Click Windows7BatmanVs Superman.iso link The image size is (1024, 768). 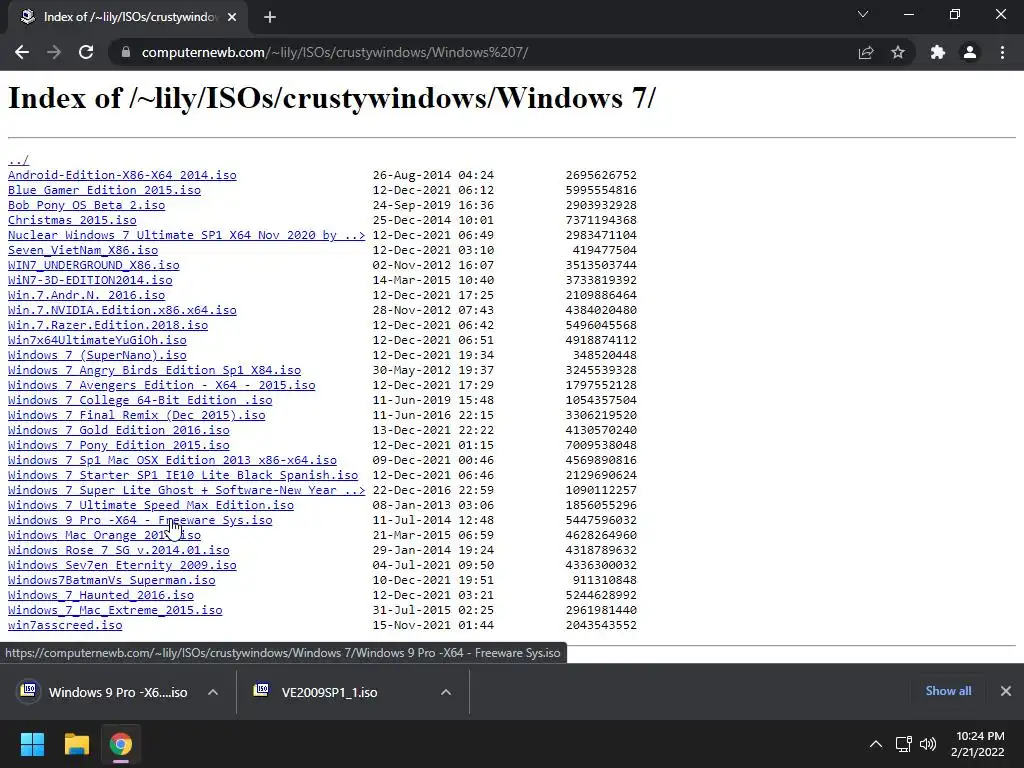point(112,581)
